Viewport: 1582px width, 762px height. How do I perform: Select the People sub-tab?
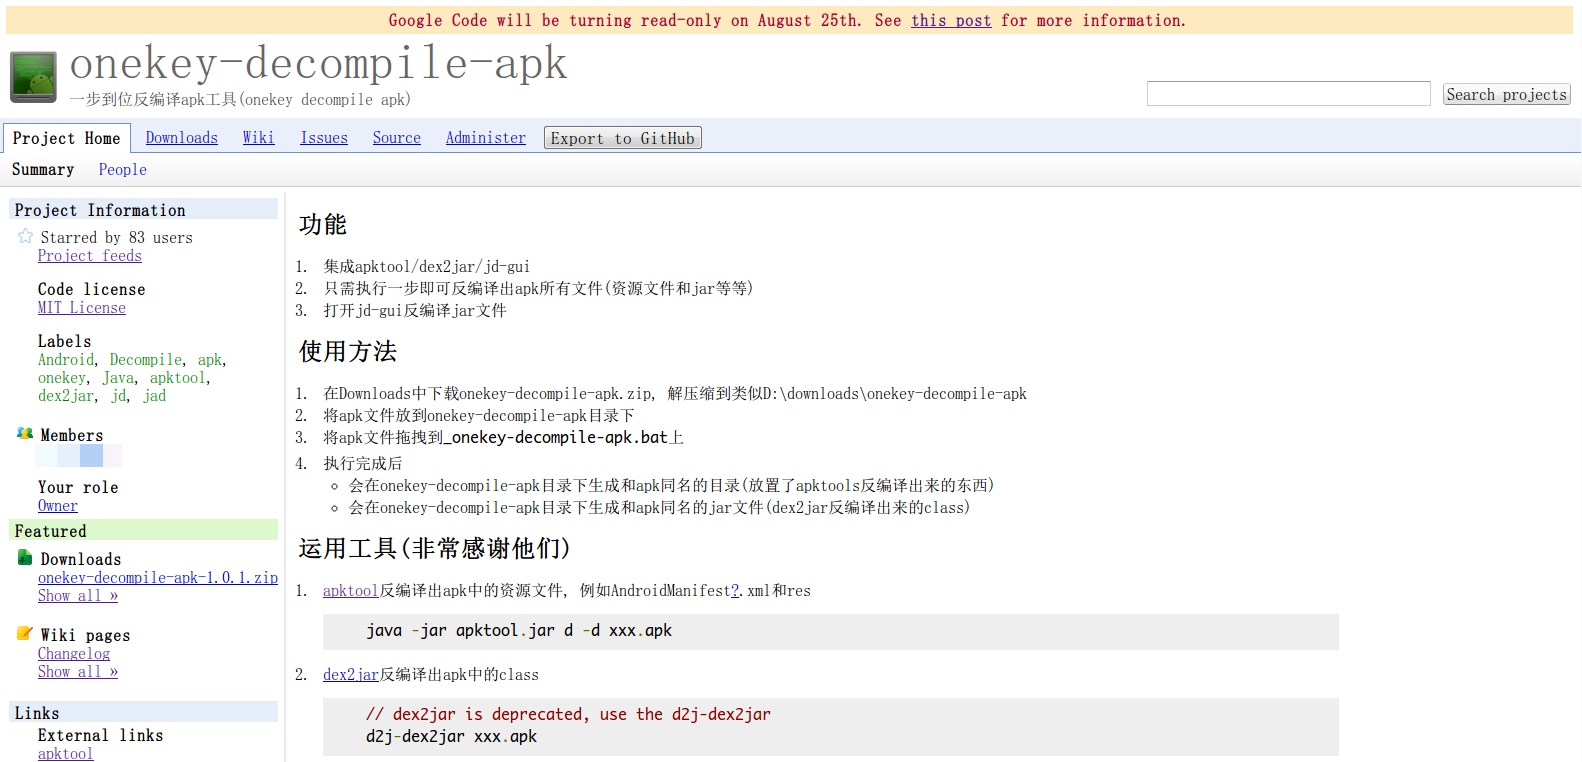click(x=122, y=170)
